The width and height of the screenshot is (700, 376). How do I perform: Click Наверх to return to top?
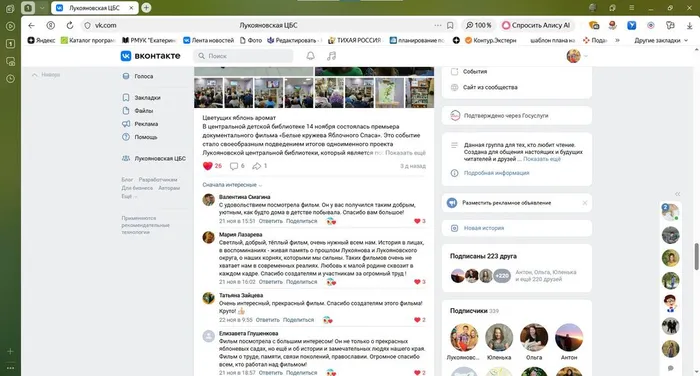(46, 75)
